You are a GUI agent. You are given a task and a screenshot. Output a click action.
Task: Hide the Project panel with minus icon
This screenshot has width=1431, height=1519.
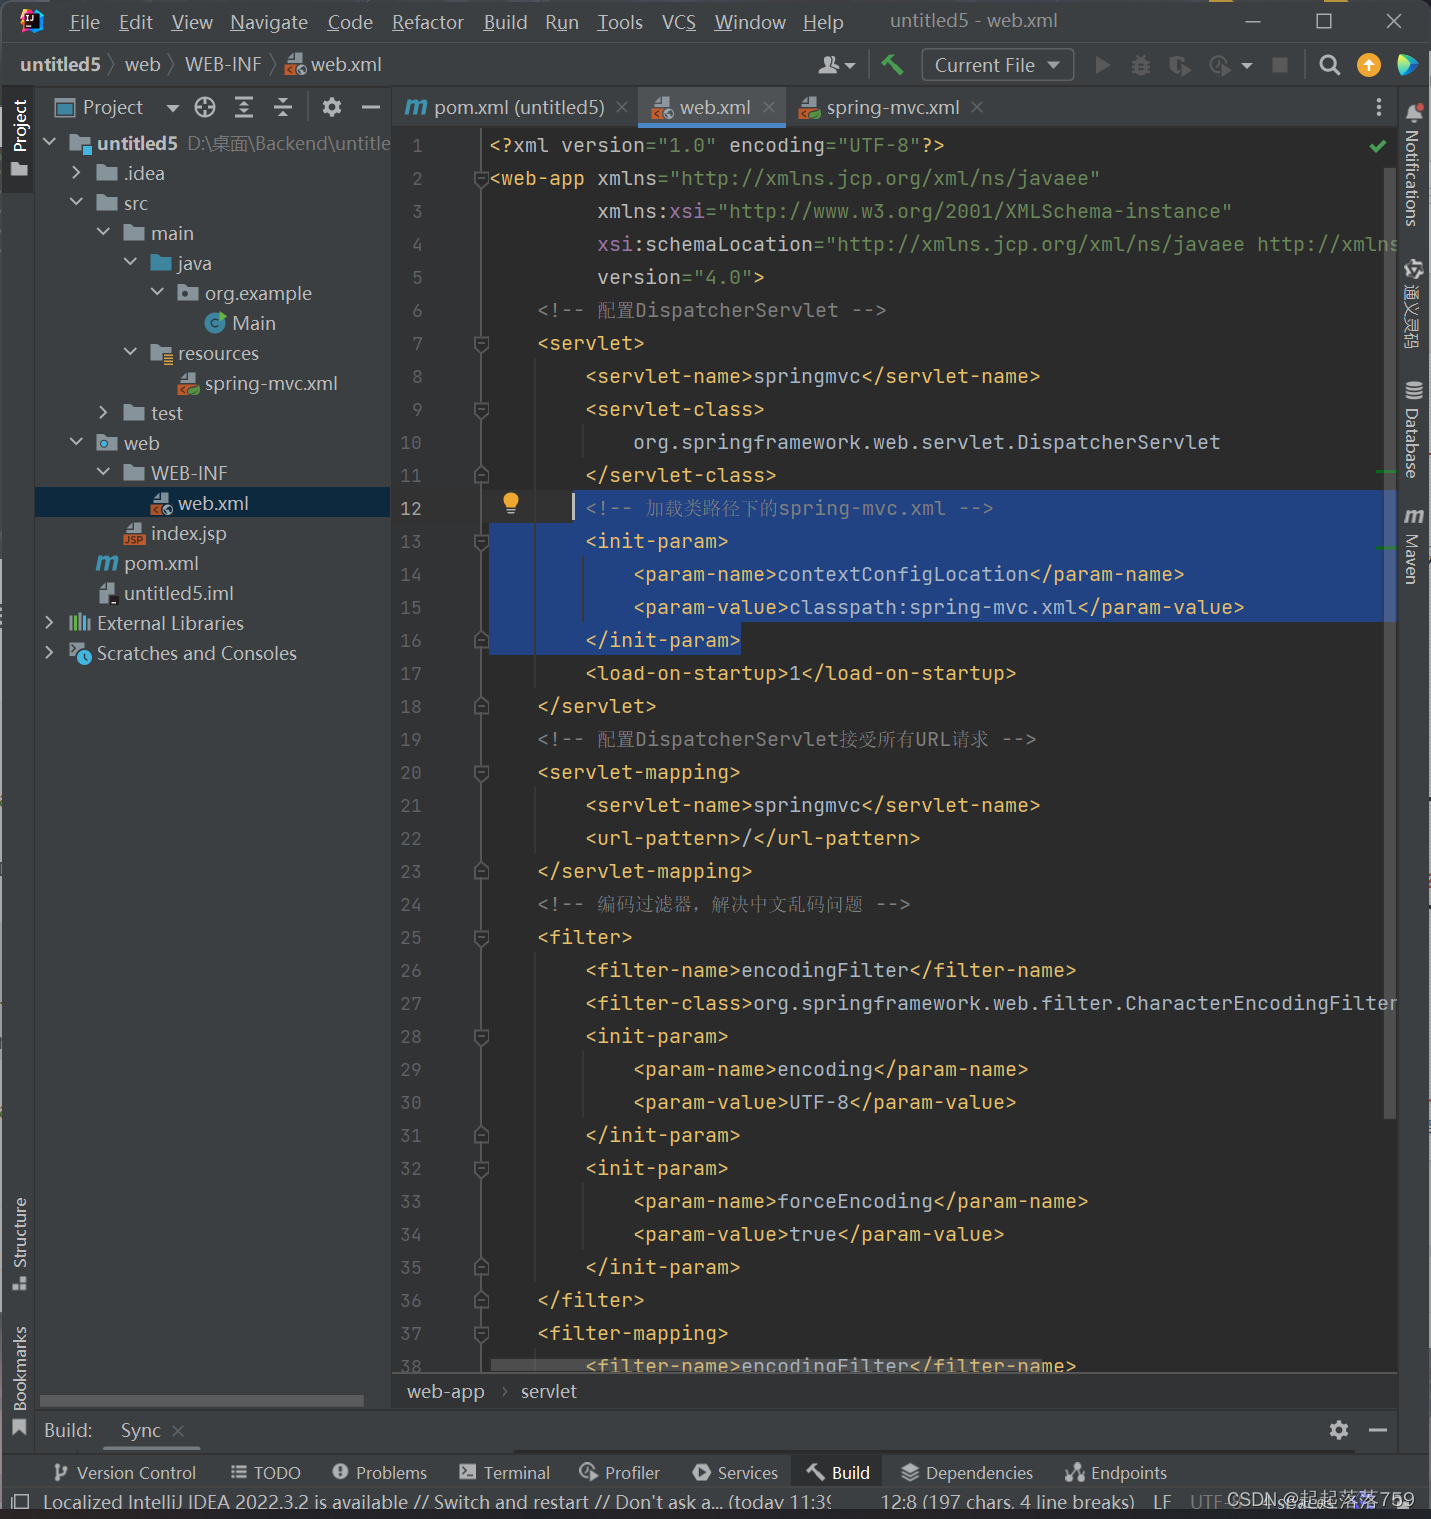[x=371, y=107]
